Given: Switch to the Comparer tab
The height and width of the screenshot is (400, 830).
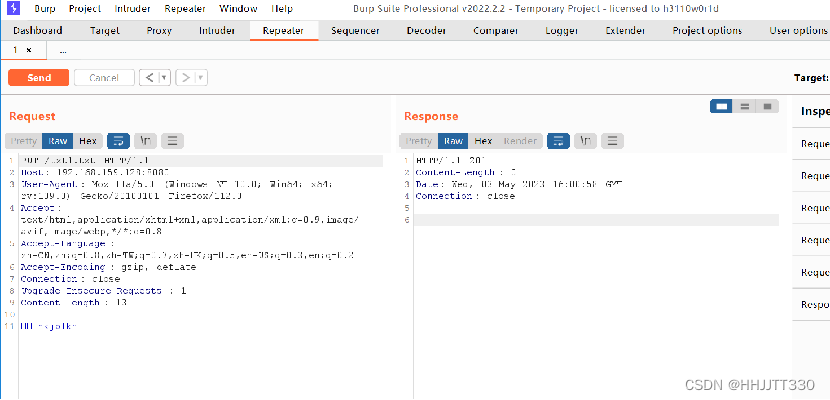Looking at the screenshot, I should (x=495, y=31).
